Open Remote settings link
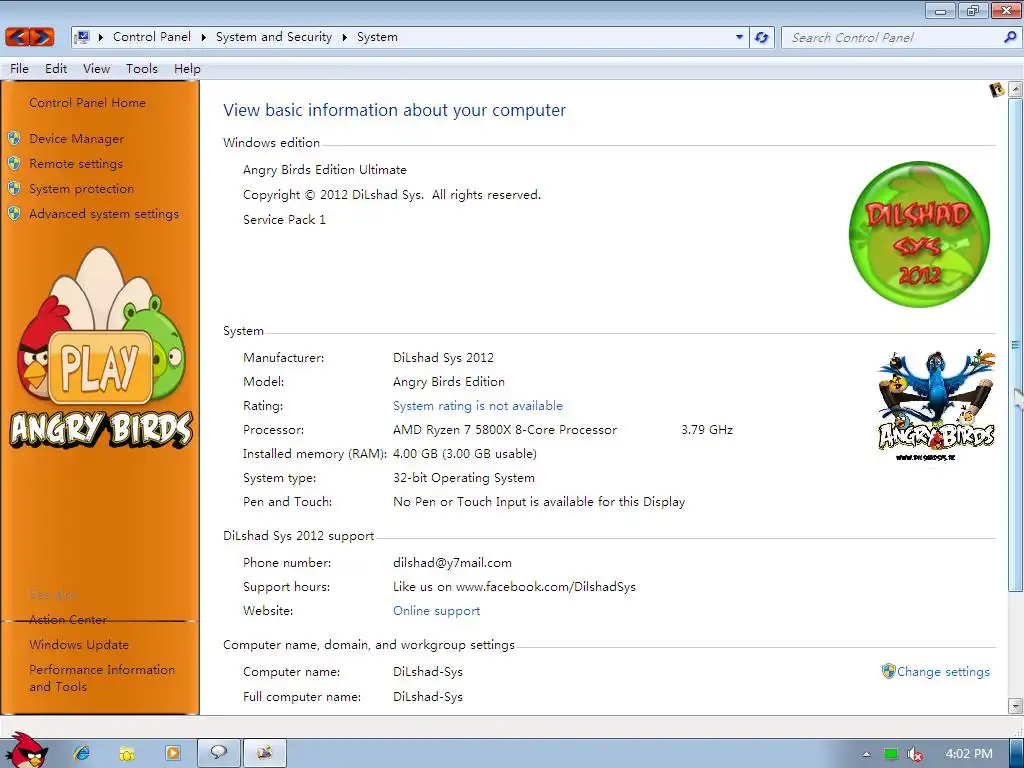Viewport: 1024px width, 768px height. tap(76, 163)
